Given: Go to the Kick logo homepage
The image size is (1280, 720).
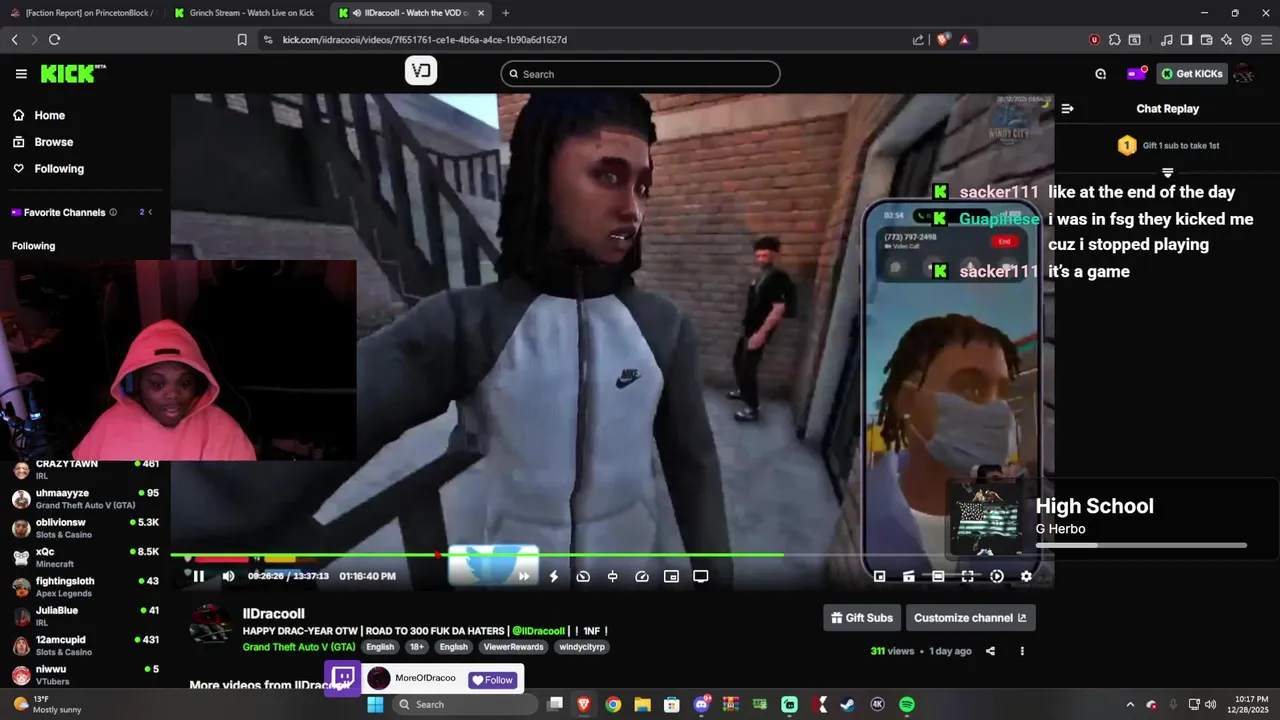Looking at the screenshot, I should [x=72, y=74].
